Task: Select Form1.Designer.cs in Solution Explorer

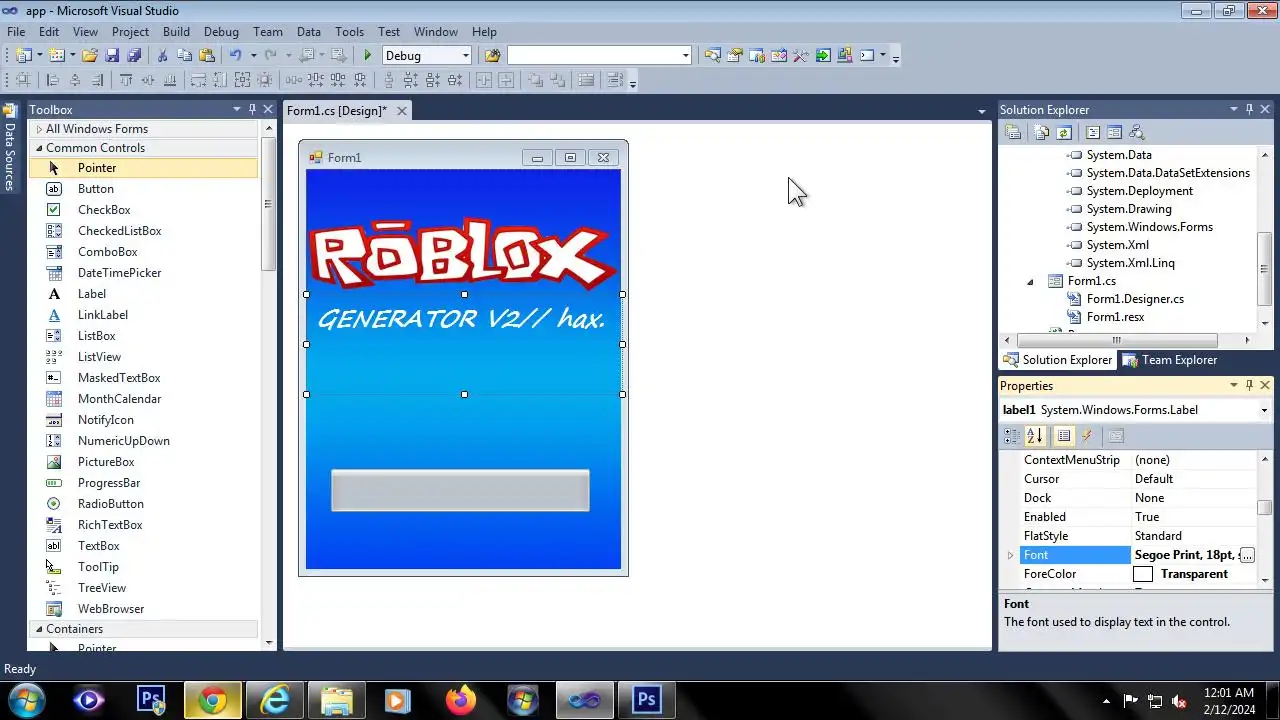Action: 1135,299
